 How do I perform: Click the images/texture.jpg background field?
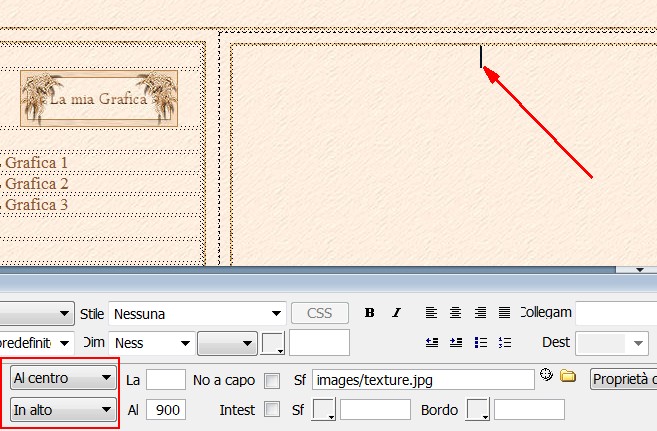click(422, 379)
